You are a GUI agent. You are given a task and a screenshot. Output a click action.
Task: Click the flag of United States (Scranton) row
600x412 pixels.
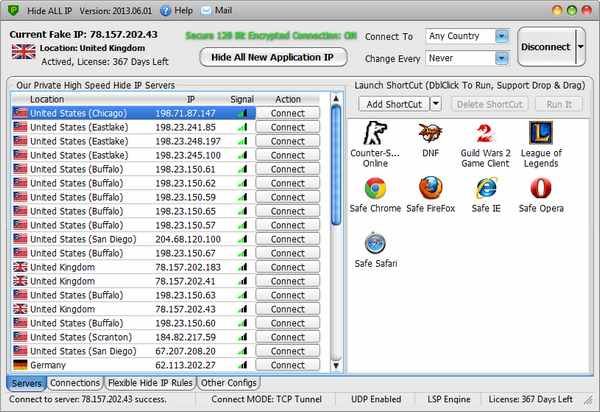click(20, 337)
